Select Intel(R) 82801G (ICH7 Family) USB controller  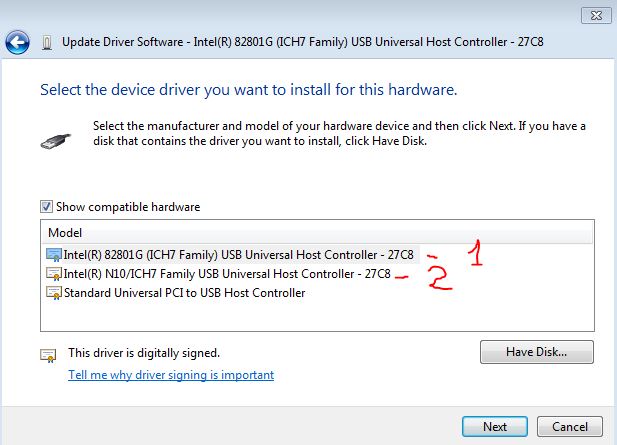click(x=238, y=255)
